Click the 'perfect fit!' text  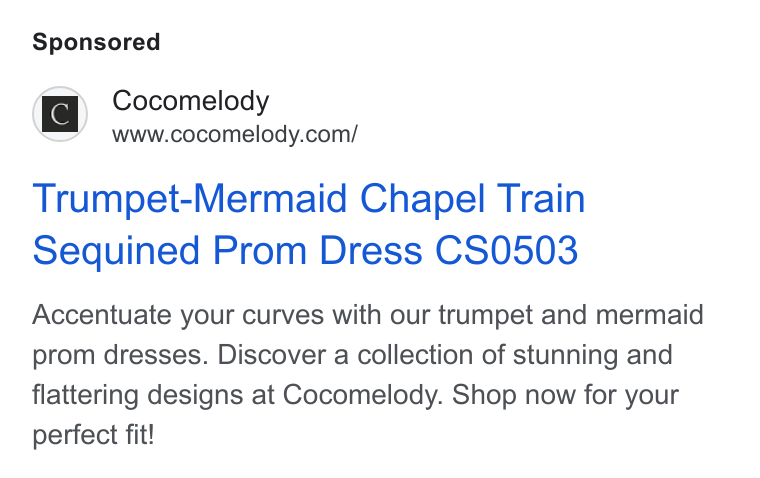(x=94, y=435)
